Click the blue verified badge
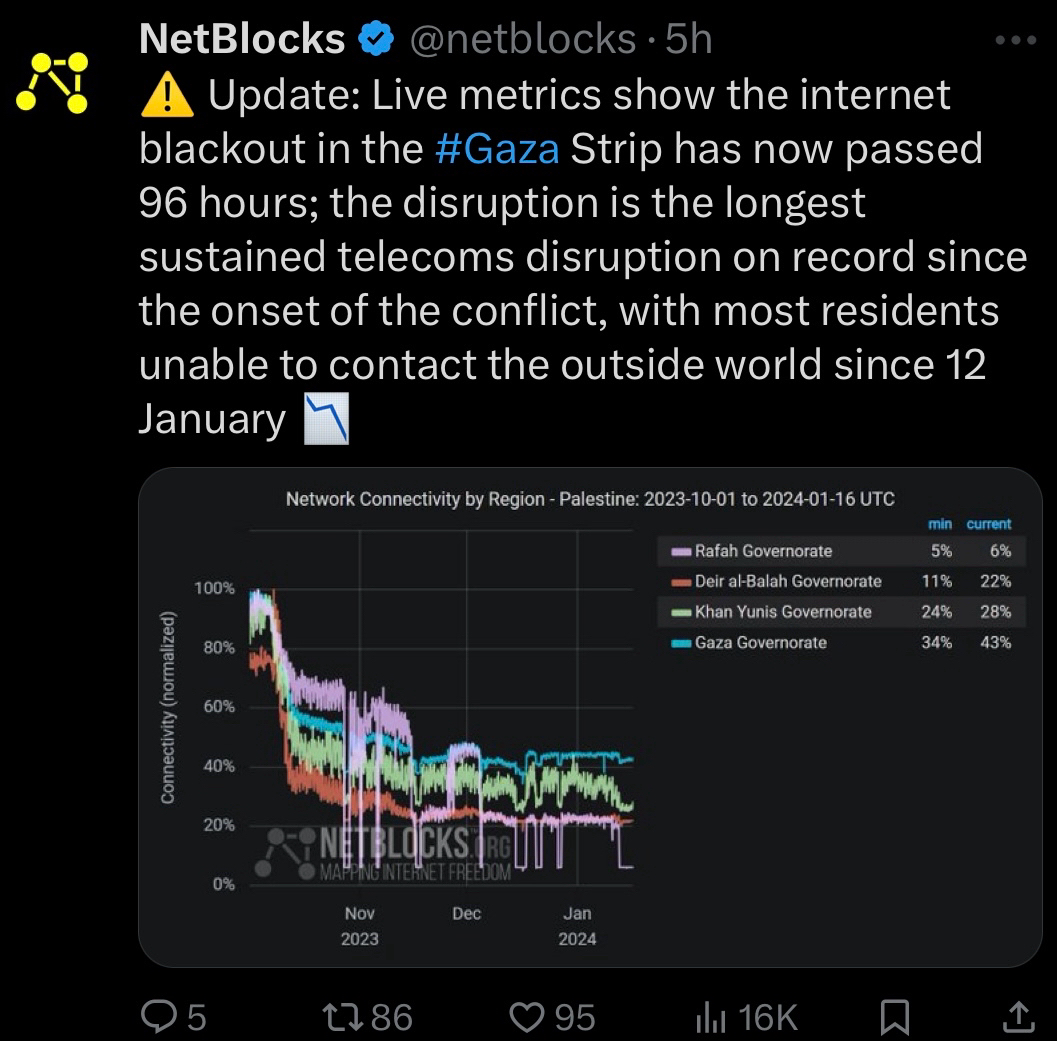The image size is (1057, 1041). click(x=376, y=40)
